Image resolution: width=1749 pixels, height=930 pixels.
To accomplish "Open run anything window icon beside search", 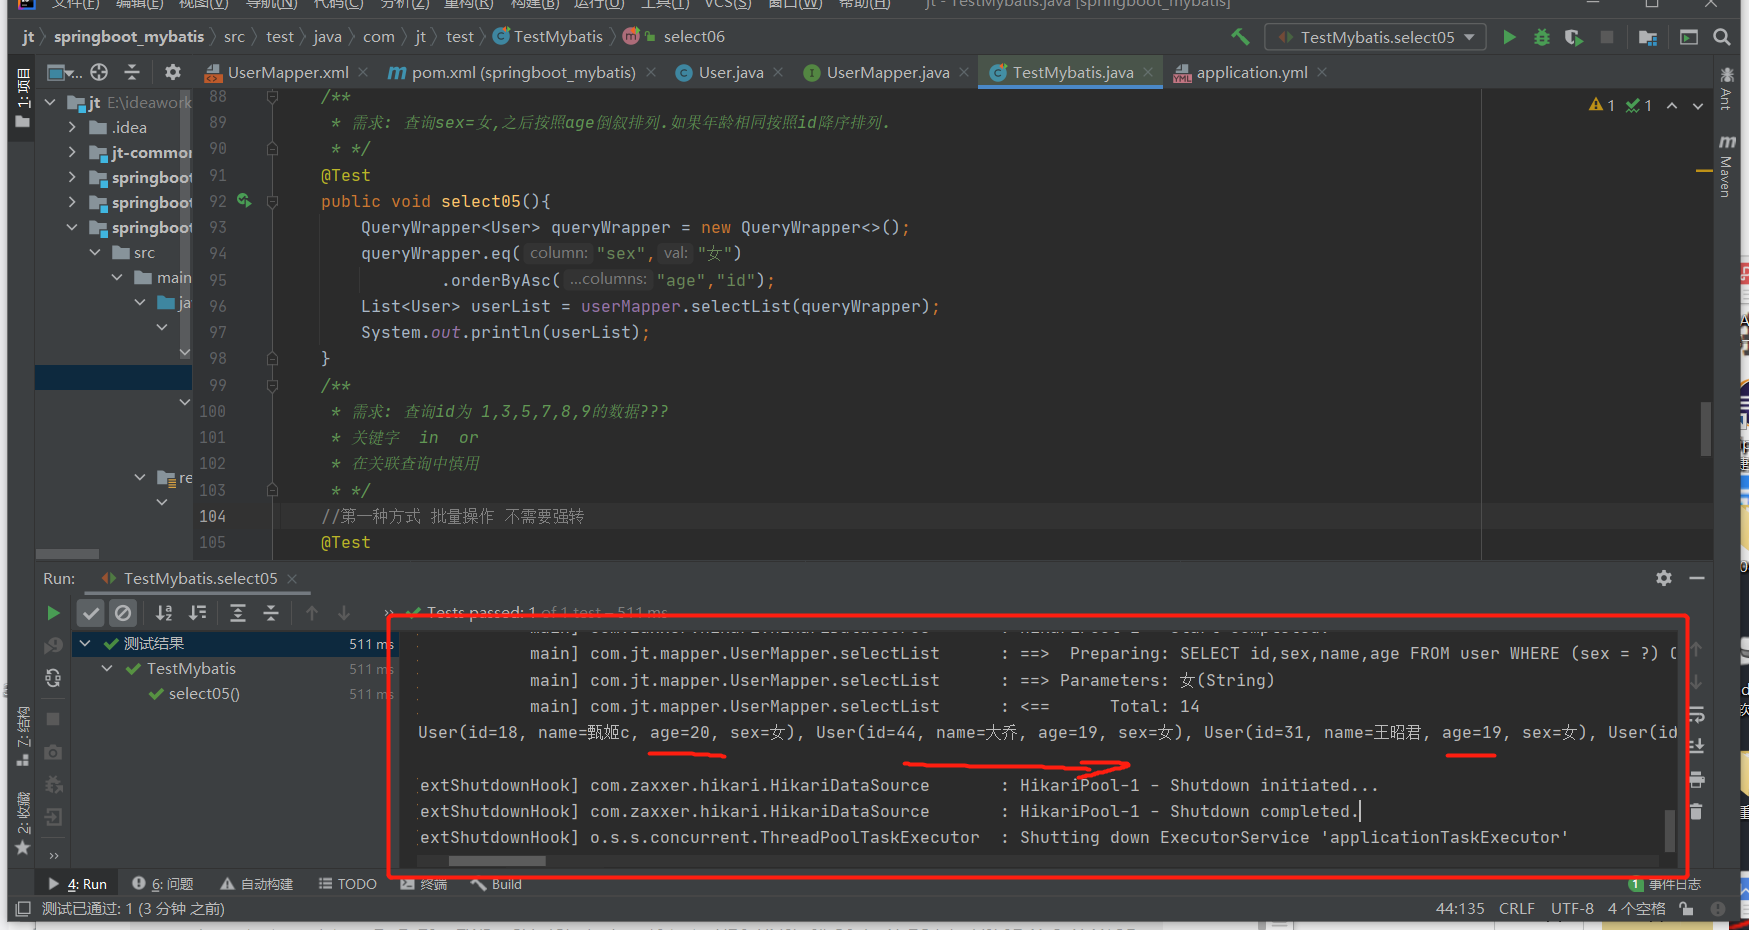I will [x=1689, y=37].
